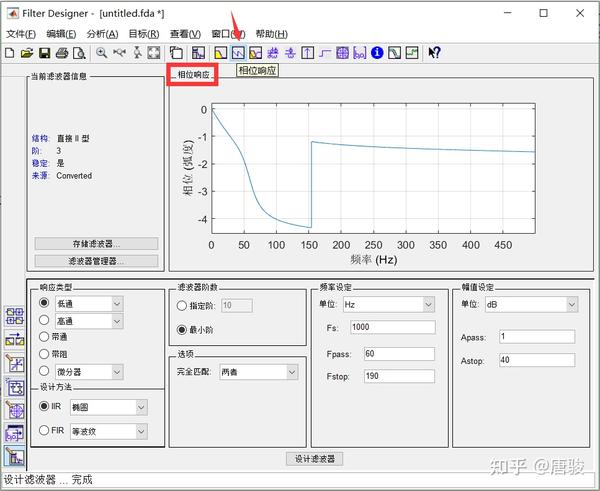Screen dimensions: 600x491
Task: Select the Zoom In magnifier tool
Action: (101, 53)
